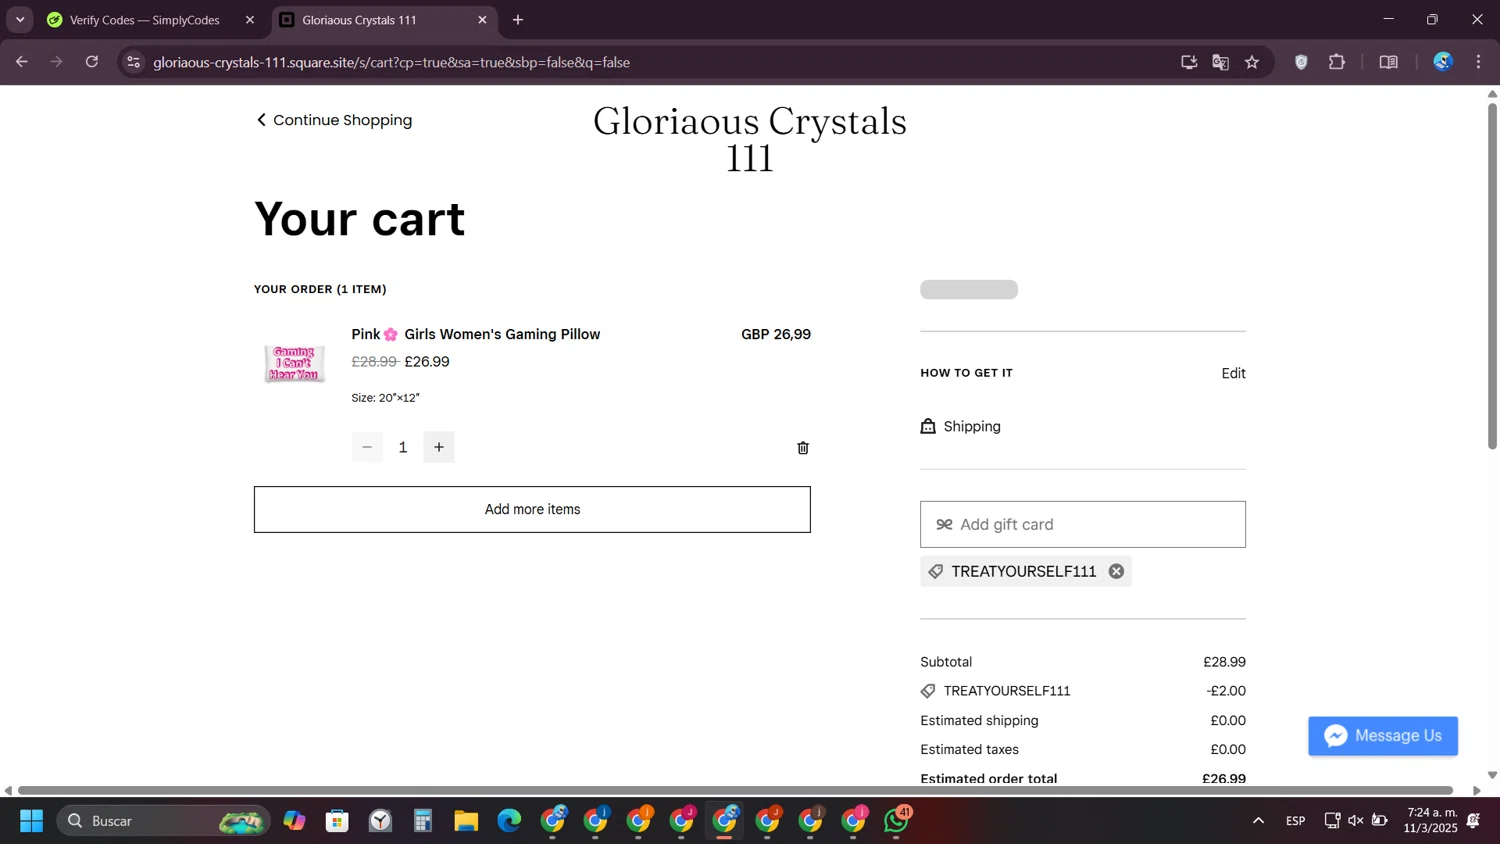Viewport: 1500px width, 844px height.
Task: Click into the Add gift card field
Action: click(1083, 524)
